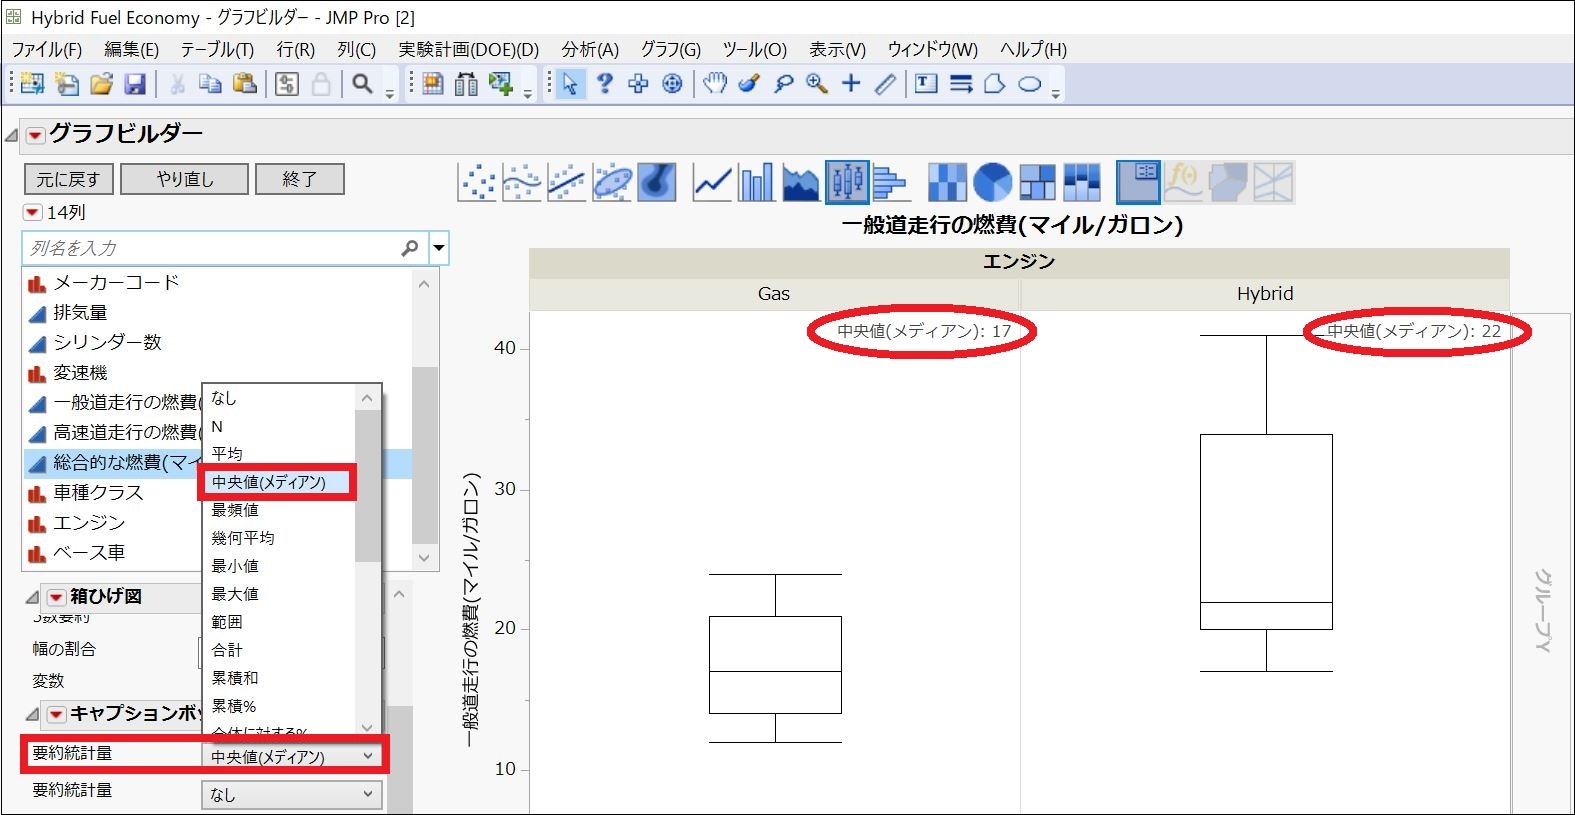Image resolution: width=1575 pixels, height=815 pixels.
Task: Select the text Annotate tool
Action: pyautogui.click(x=926, y=84)
